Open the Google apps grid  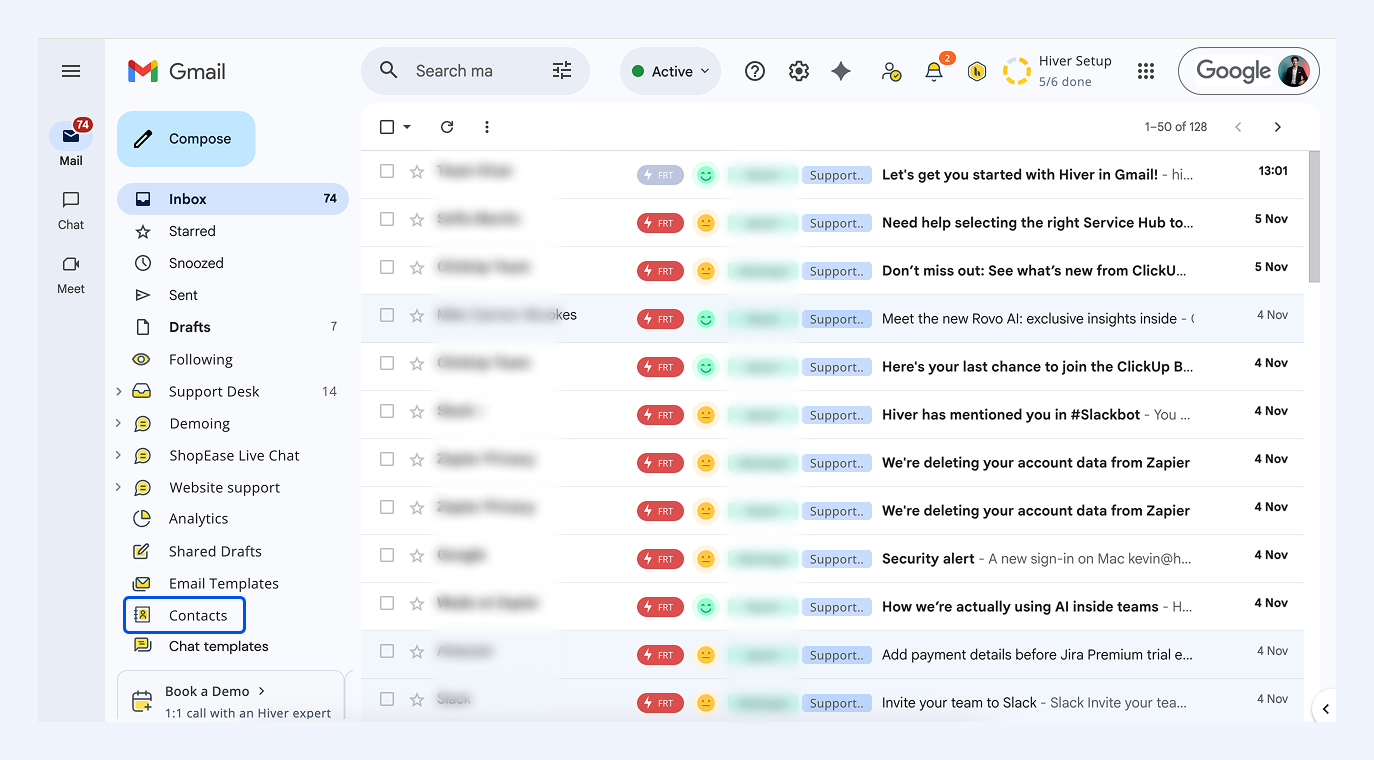[1146, 71]
